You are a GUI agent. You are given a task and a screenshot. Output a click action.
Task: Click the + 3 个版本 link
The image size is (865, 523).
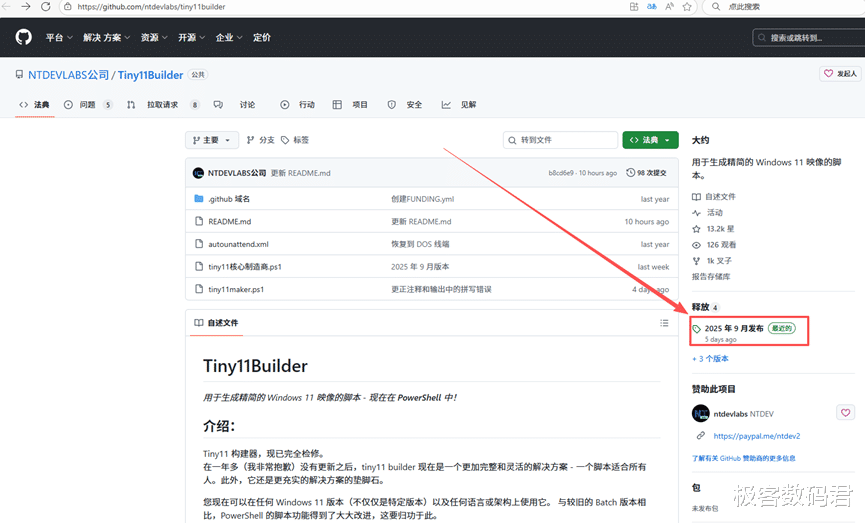tap(711, 359)
